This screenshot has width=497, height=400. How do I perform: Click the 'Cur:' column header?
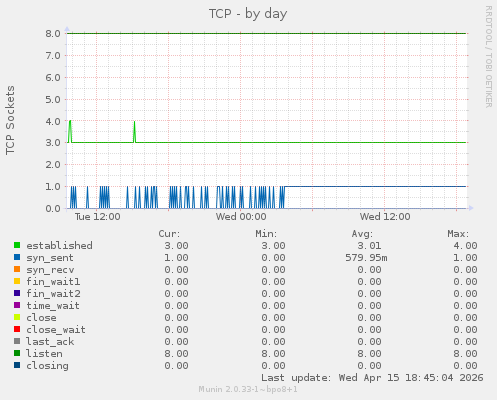pos(169,234)
